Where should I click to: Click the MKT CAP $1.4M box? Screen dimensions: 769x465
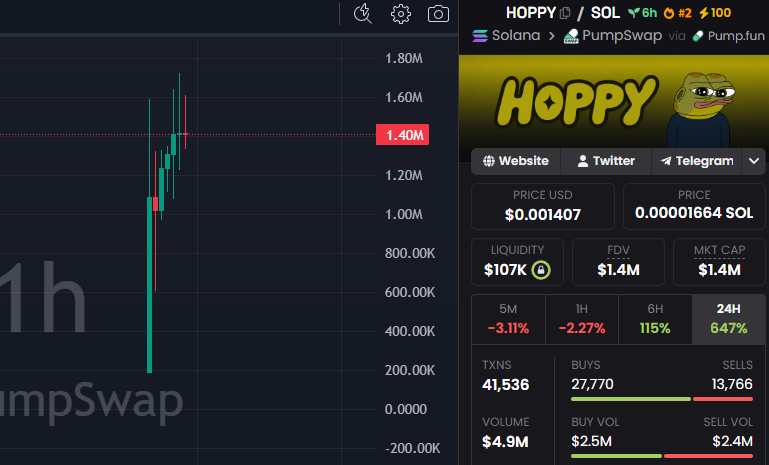tap(719, 262)
